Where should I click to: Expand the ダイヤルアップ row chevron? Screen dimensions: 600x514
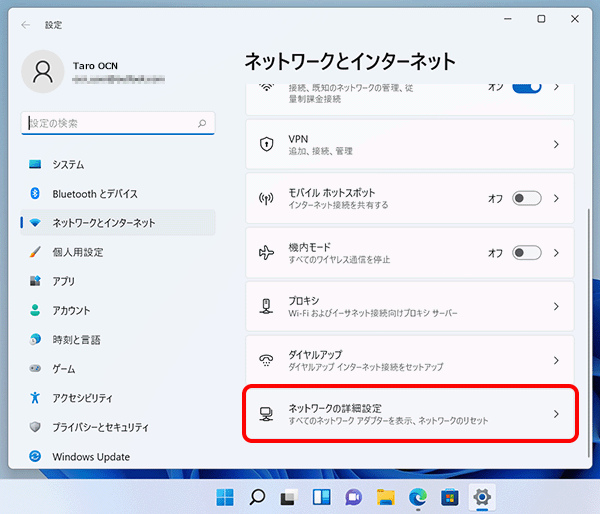click(x=556, y=360)
